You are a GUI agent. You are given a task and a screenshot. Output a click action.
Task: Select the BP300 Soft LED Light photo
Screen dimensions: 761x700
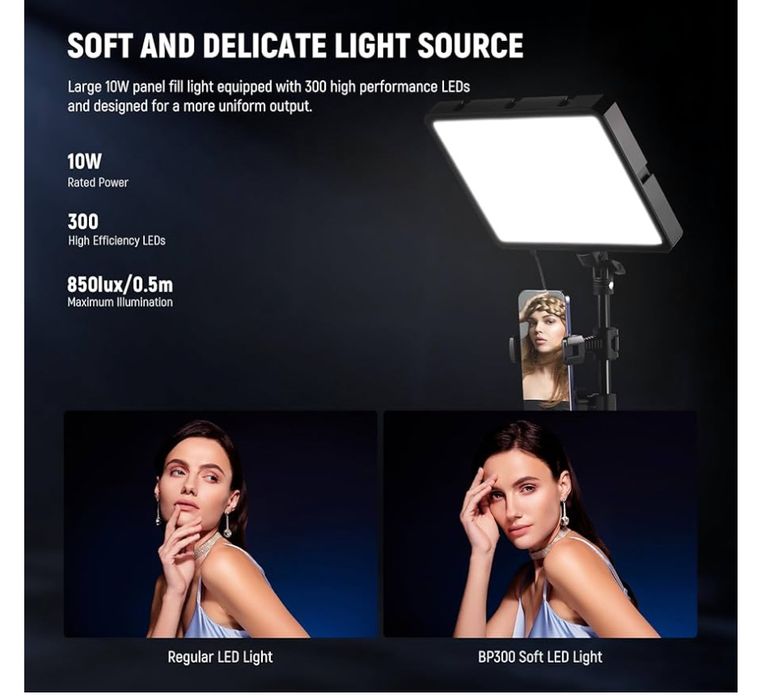(x=540, y=524)
